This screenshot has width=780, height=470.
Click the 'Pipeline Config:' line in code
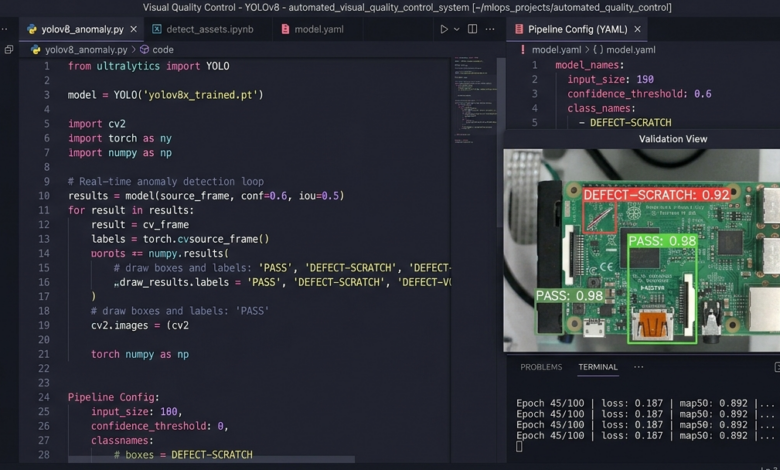tap(113, 397)
